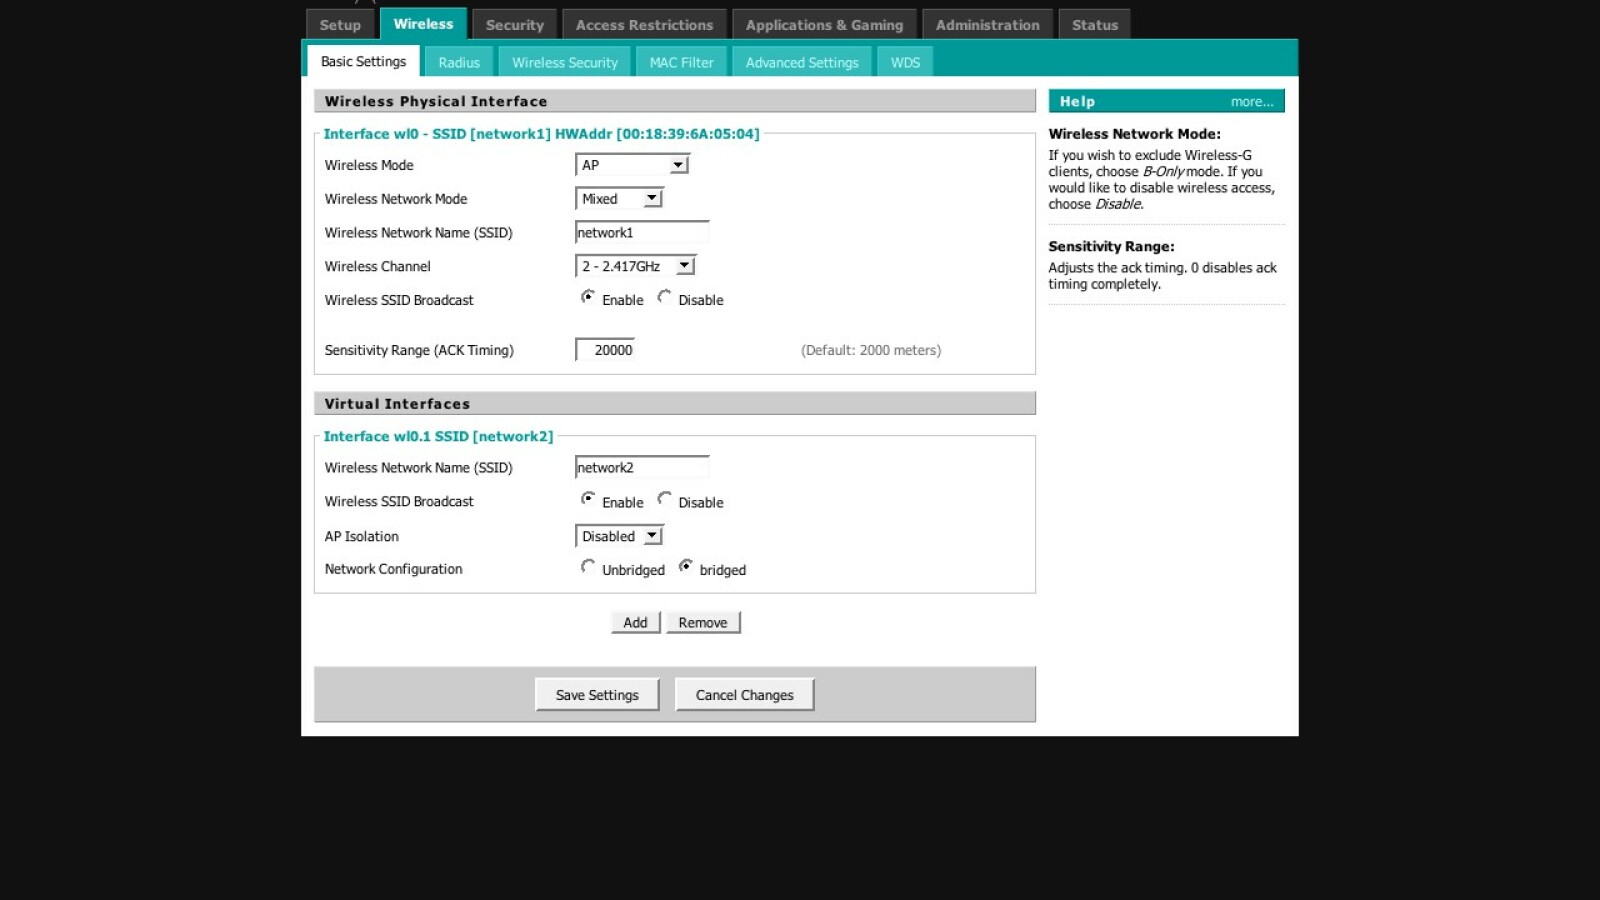Choose bridged network configuration option
This screenshot has width=1600, height=900.
(x=686, y=567)
